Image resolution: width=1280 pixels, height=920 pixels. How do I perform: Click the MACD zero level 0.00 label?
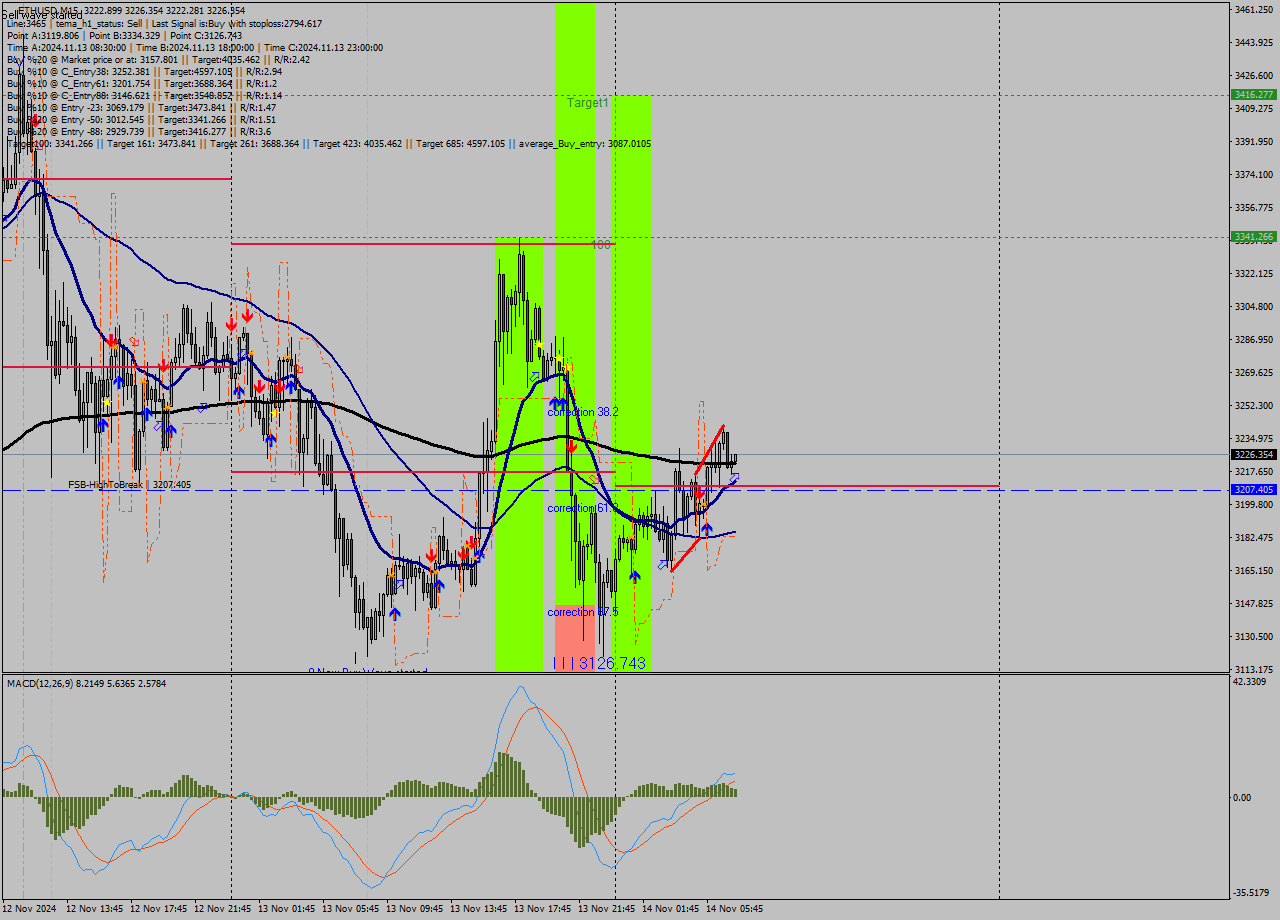[1243, 797]
